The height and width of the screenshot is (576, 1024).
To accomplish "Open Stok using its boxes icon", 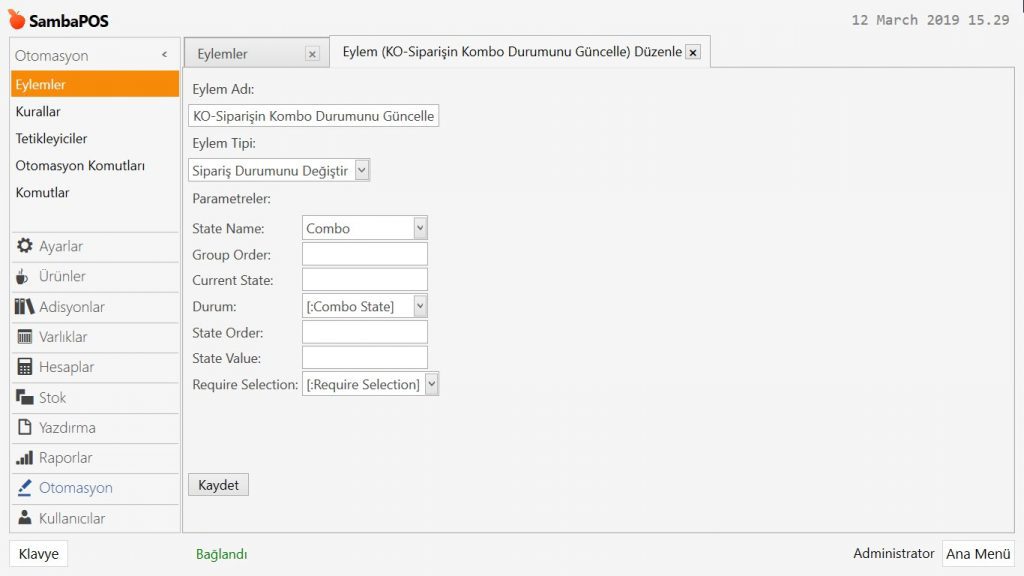I will pyautogui.click(x=25, y=398).
